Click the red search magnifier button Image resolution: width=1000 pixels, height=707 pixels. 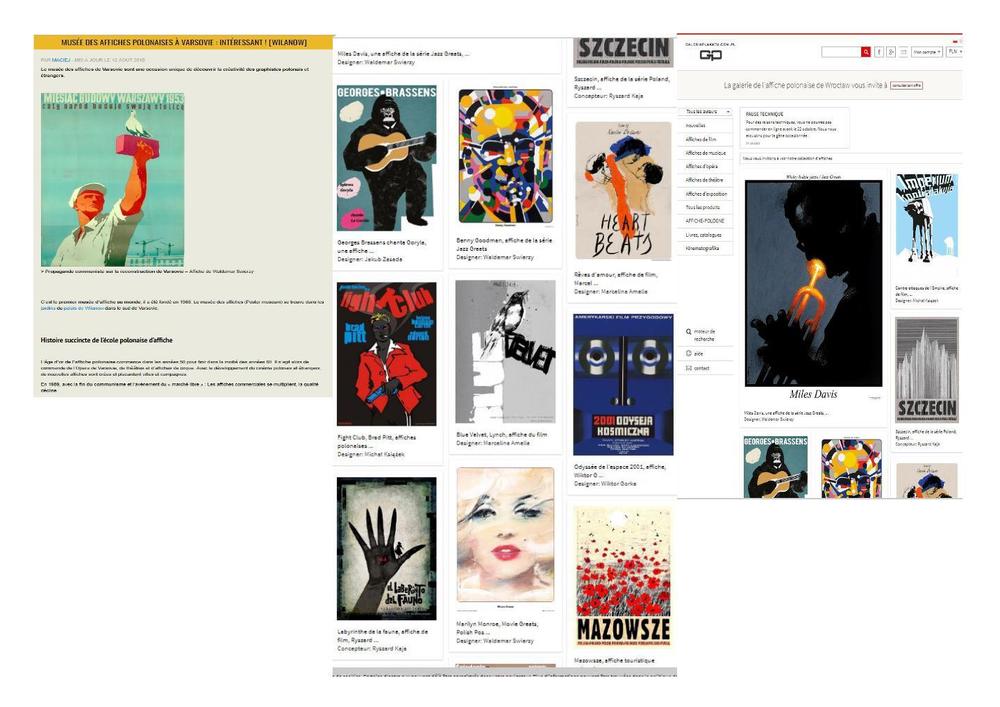pyautogui.click(x=865, y=52)
